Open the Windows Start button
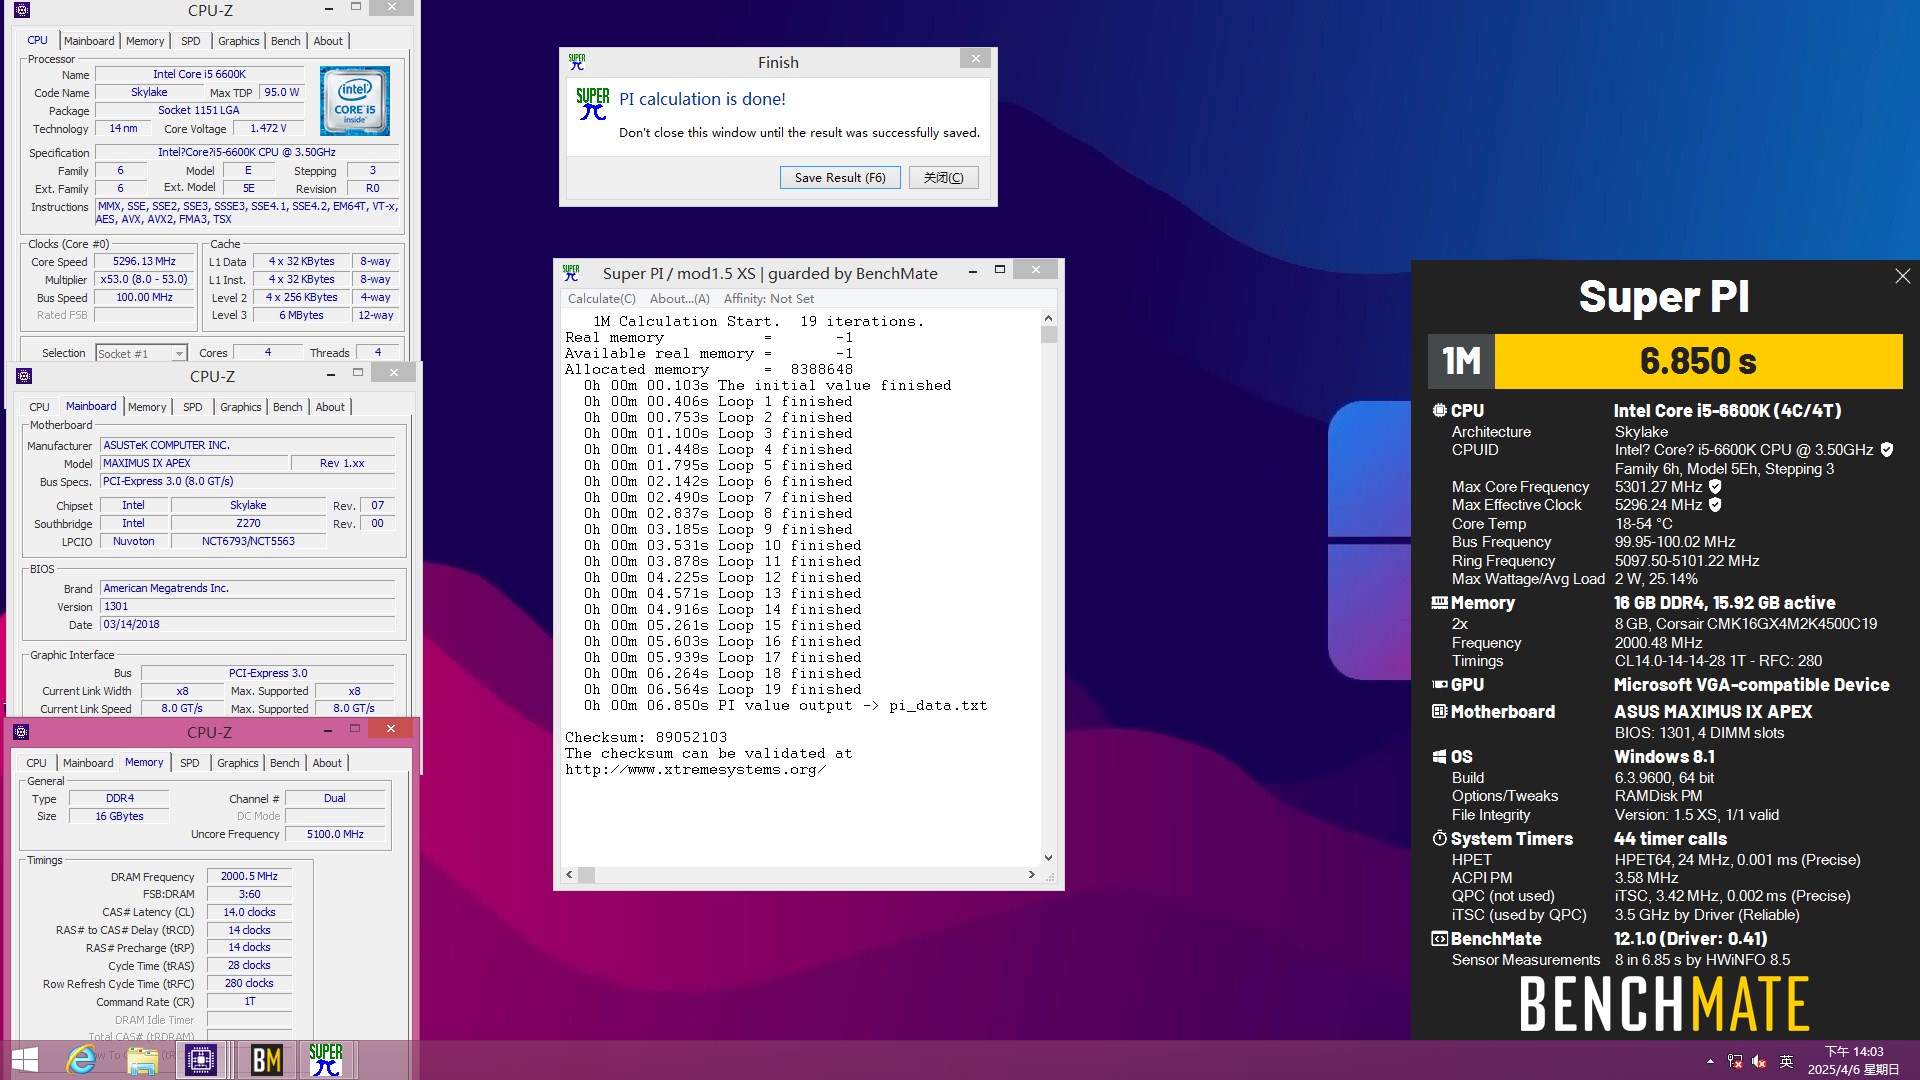 (x=25, y=1060)
